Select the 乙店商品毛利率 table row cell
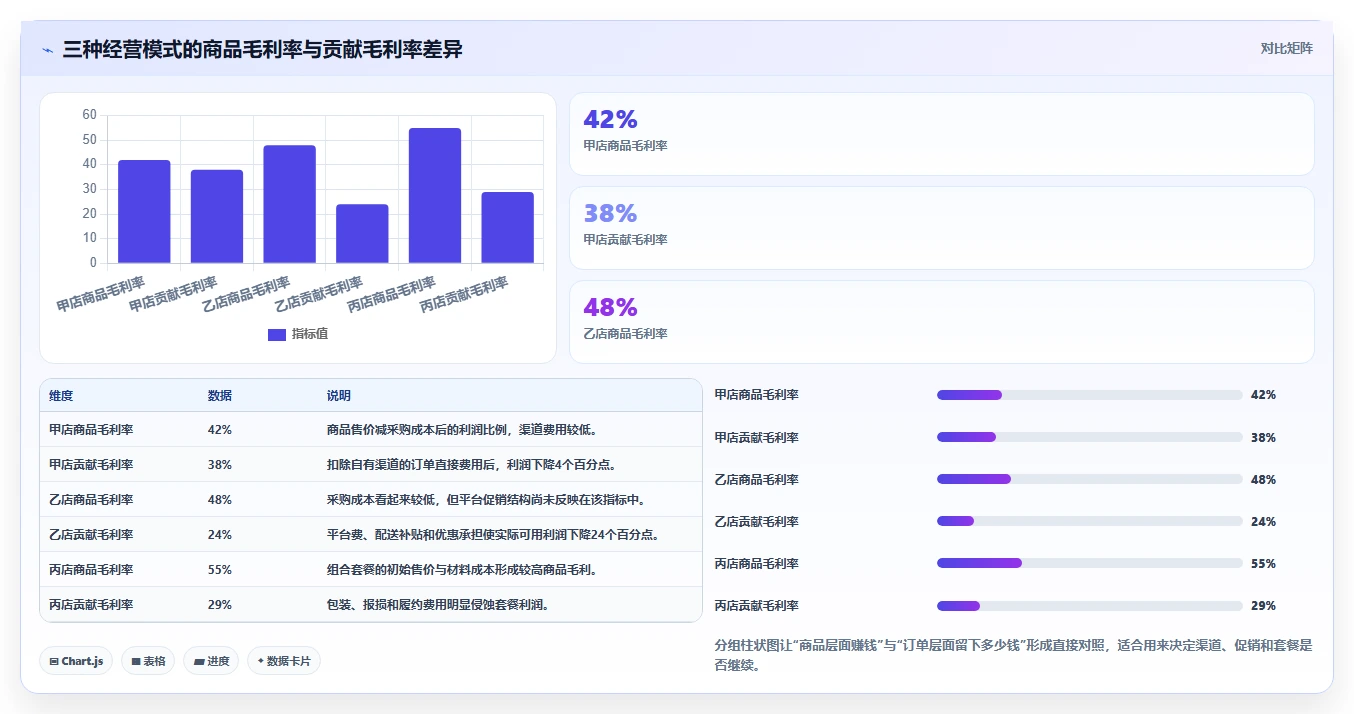 (91, 499)
